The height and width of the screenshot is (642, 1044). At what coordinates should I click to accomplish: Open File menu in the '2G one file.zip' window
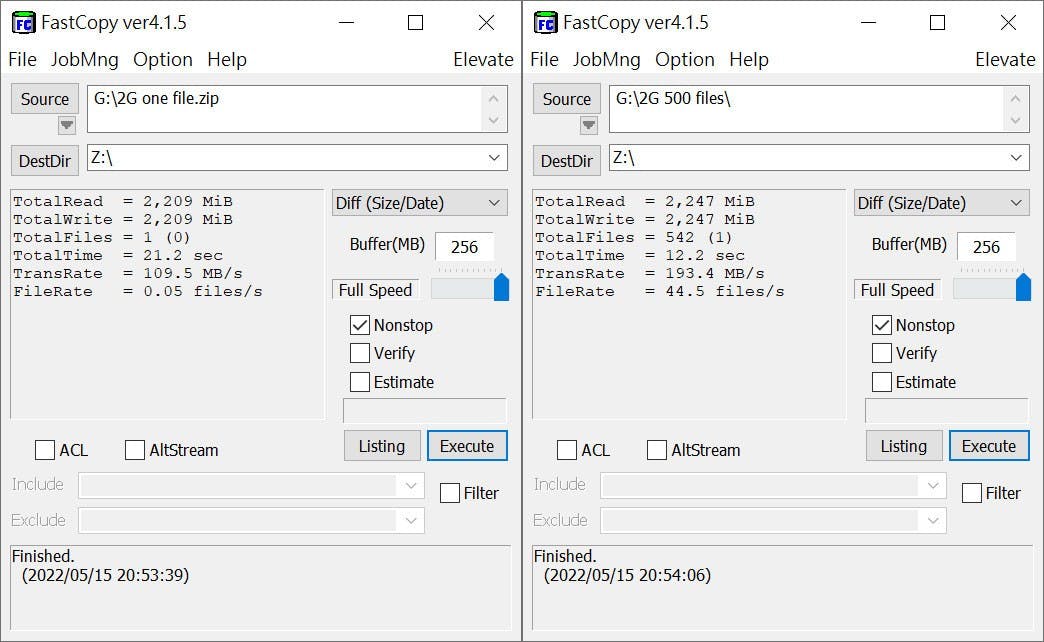22,59
